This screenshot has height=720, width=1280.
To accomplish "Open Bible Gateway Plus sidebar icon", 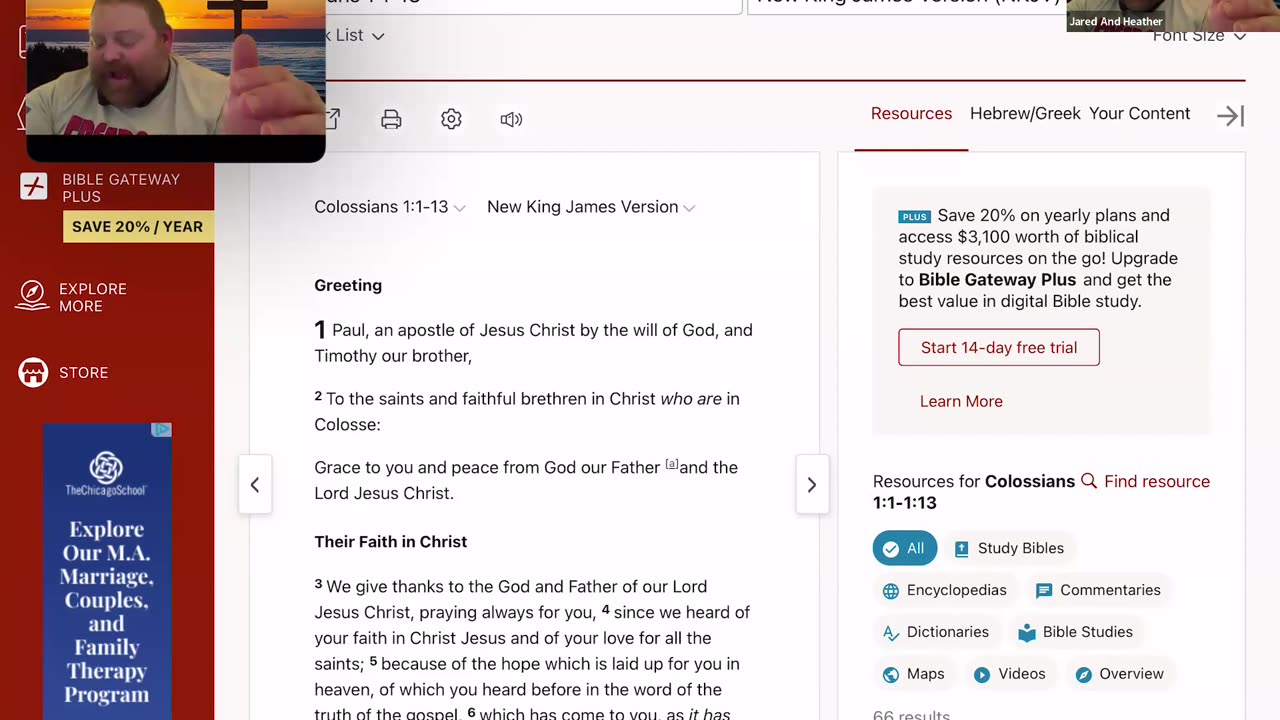I will 34,187.
